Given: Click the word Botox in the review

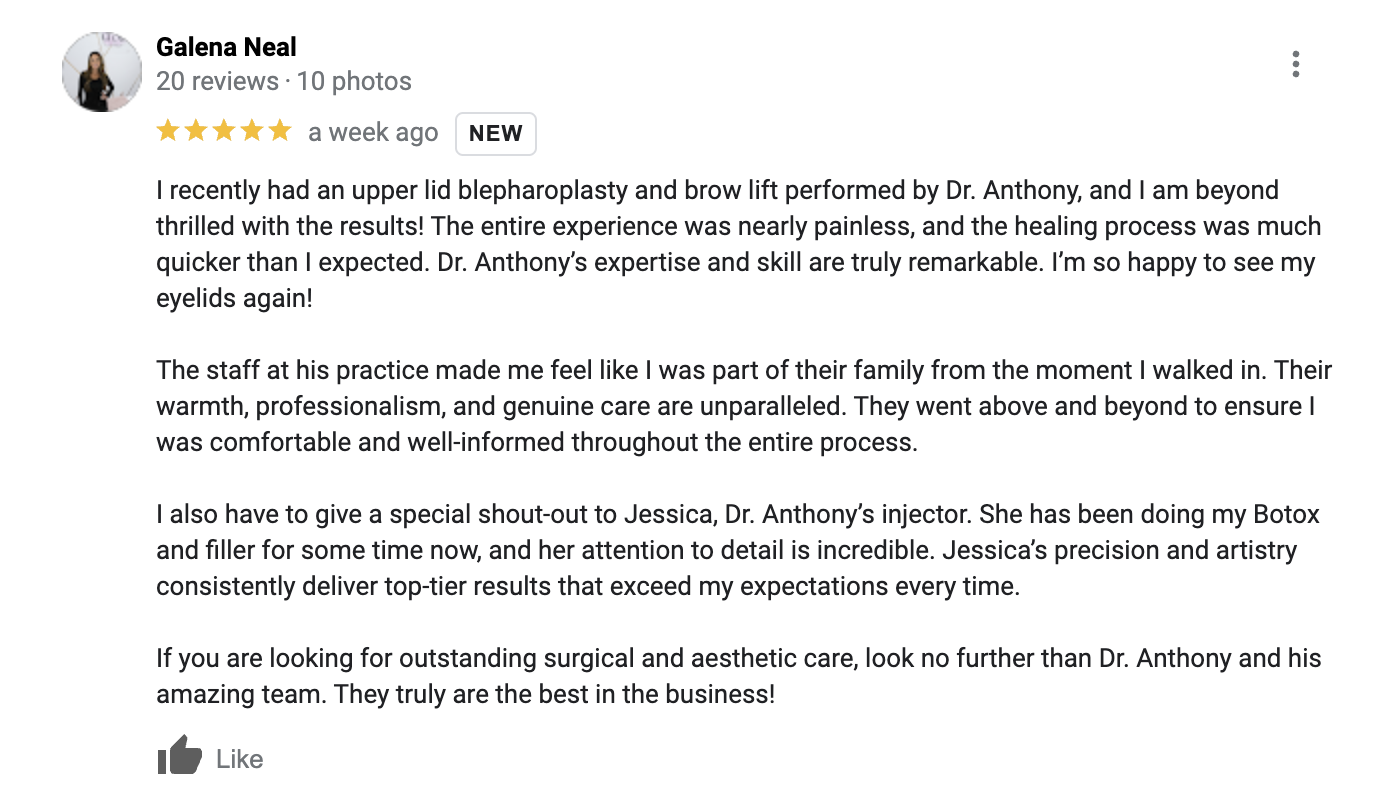Looking at the screenshot, I should point(1285,515).
